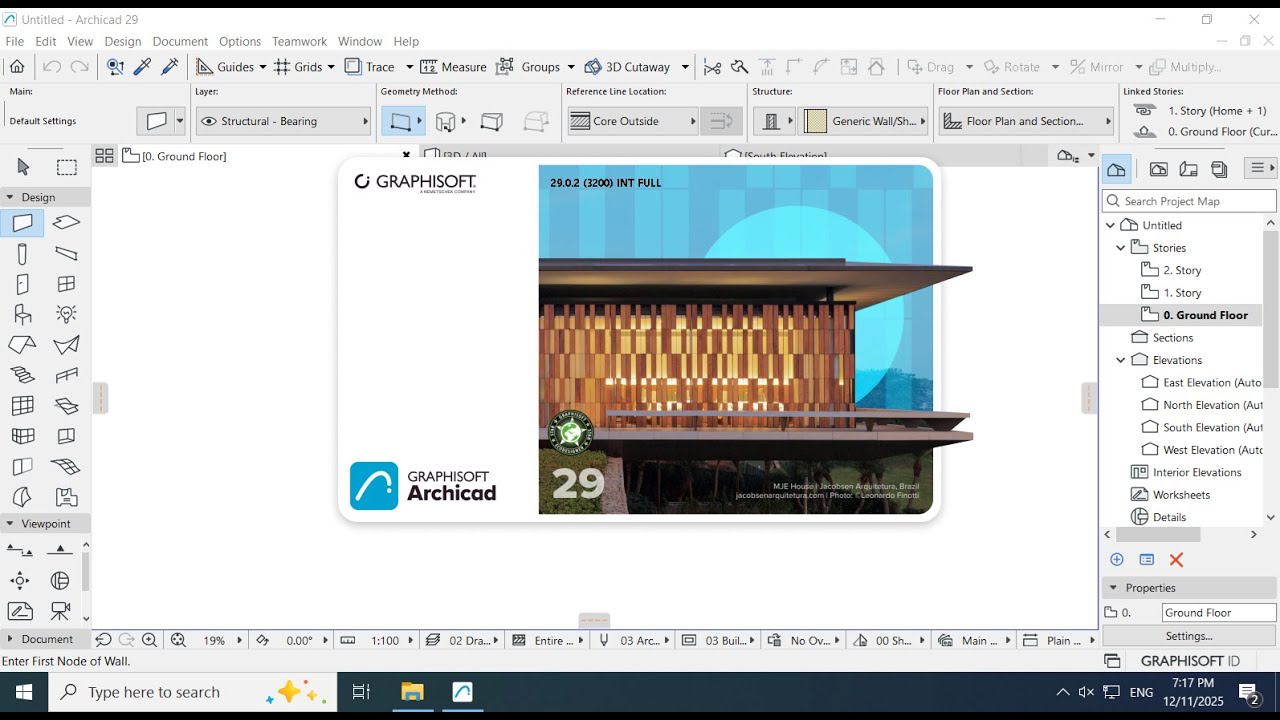
Task: Click the Settings... button
Action: click(1189, 636)
